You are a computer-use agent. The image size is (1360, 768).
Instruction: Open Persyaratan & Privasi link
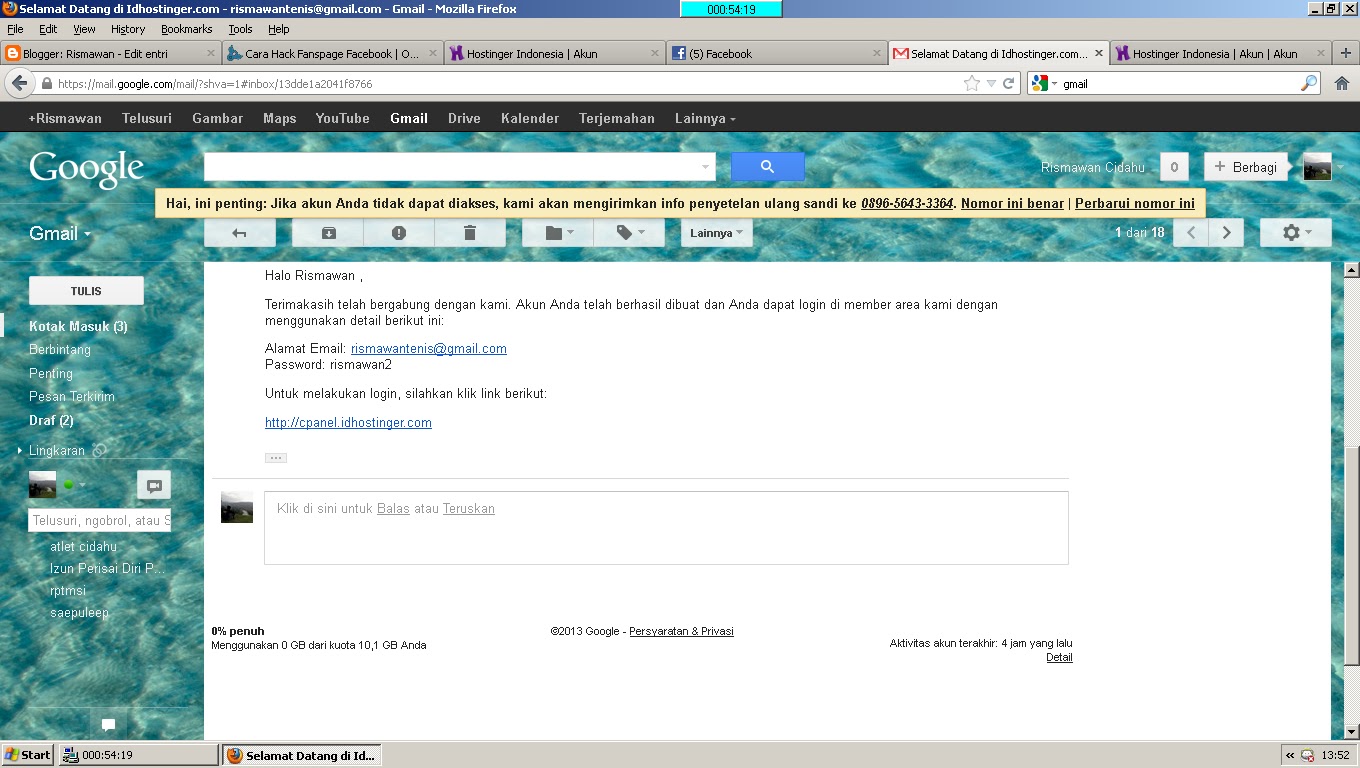click(x=681, y=631)
